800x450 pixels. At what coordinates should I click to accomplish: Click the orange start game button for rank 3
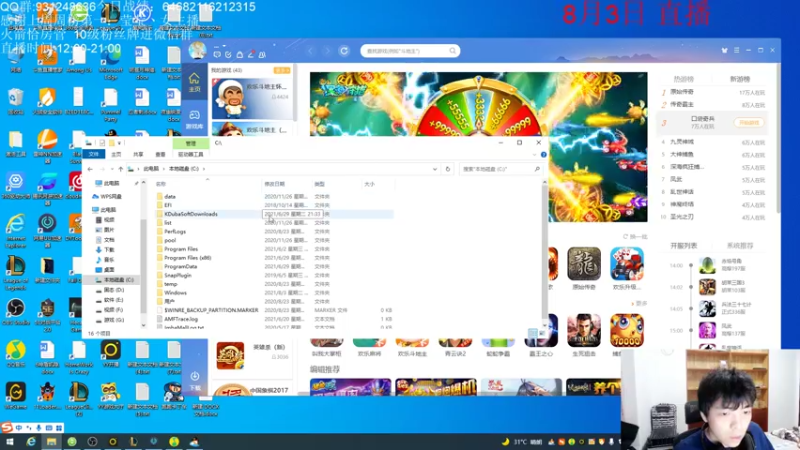point(749,122)
